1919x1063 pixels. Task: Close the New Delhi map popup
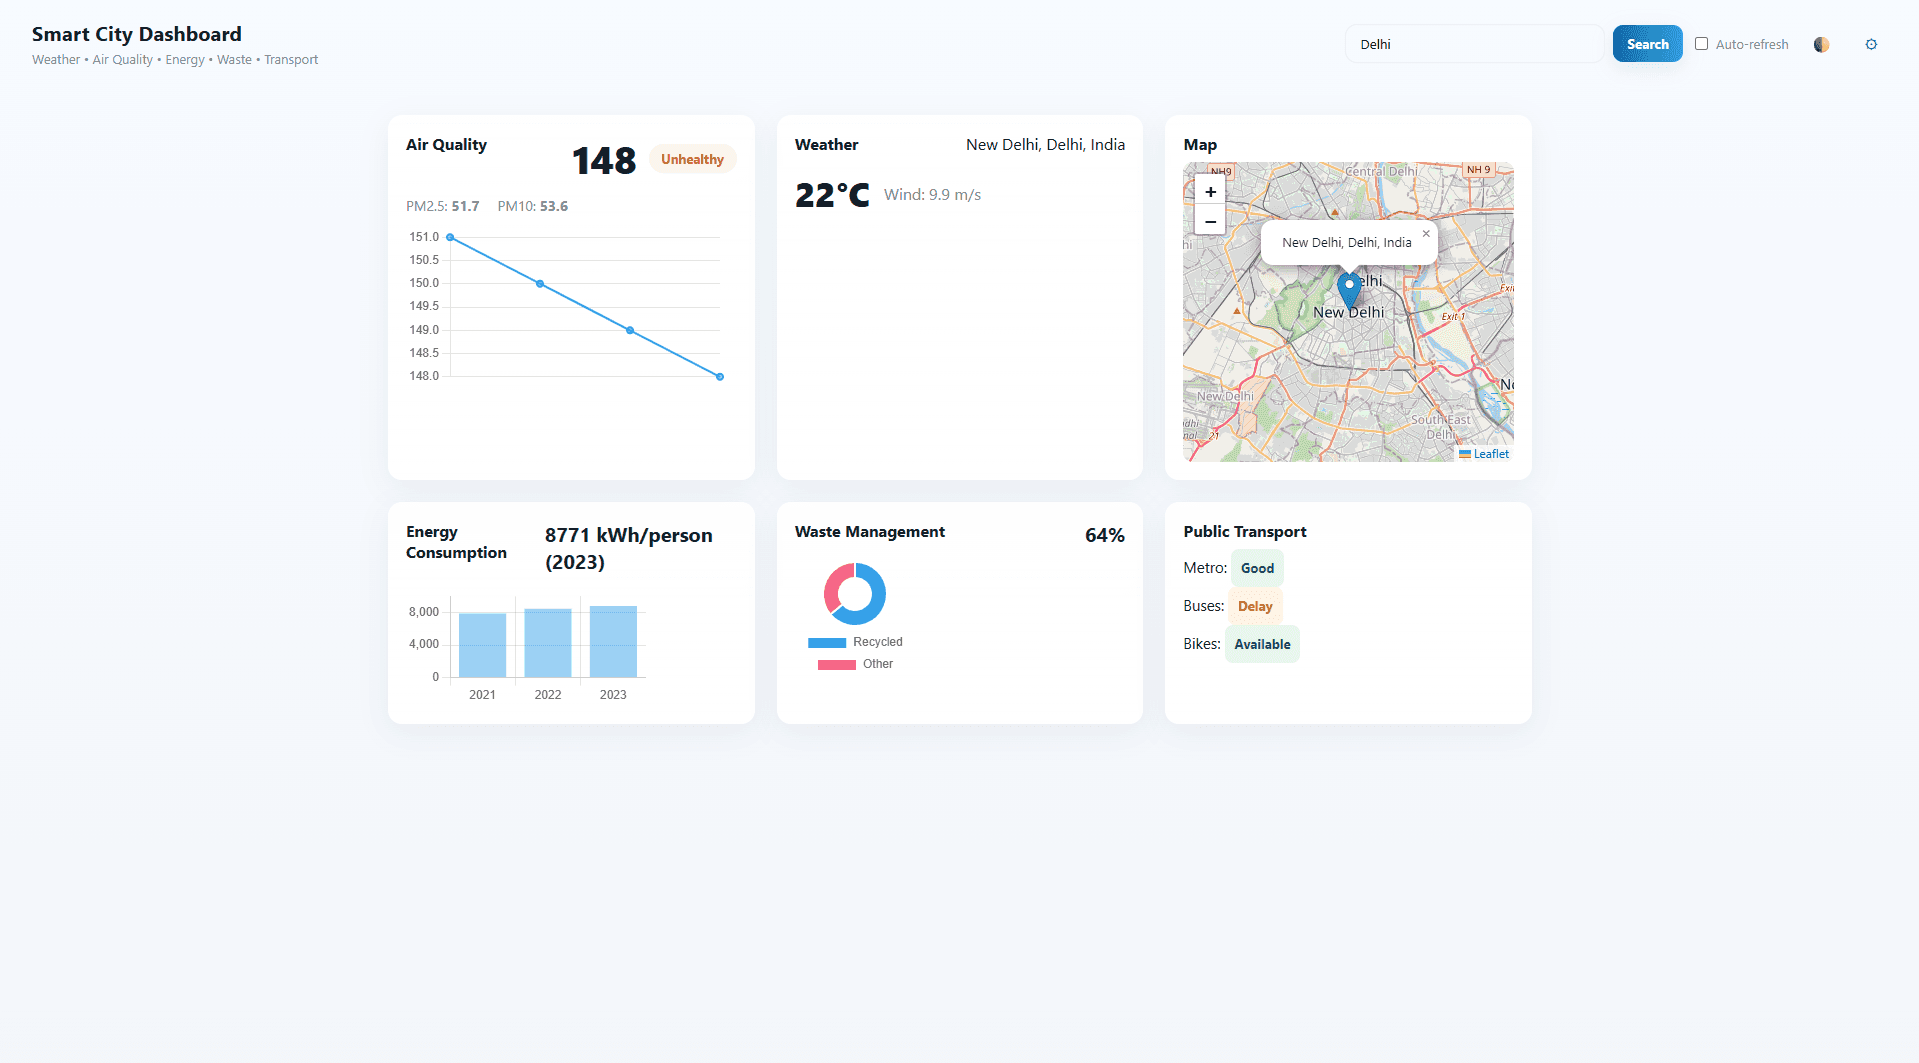[1426, 234]
